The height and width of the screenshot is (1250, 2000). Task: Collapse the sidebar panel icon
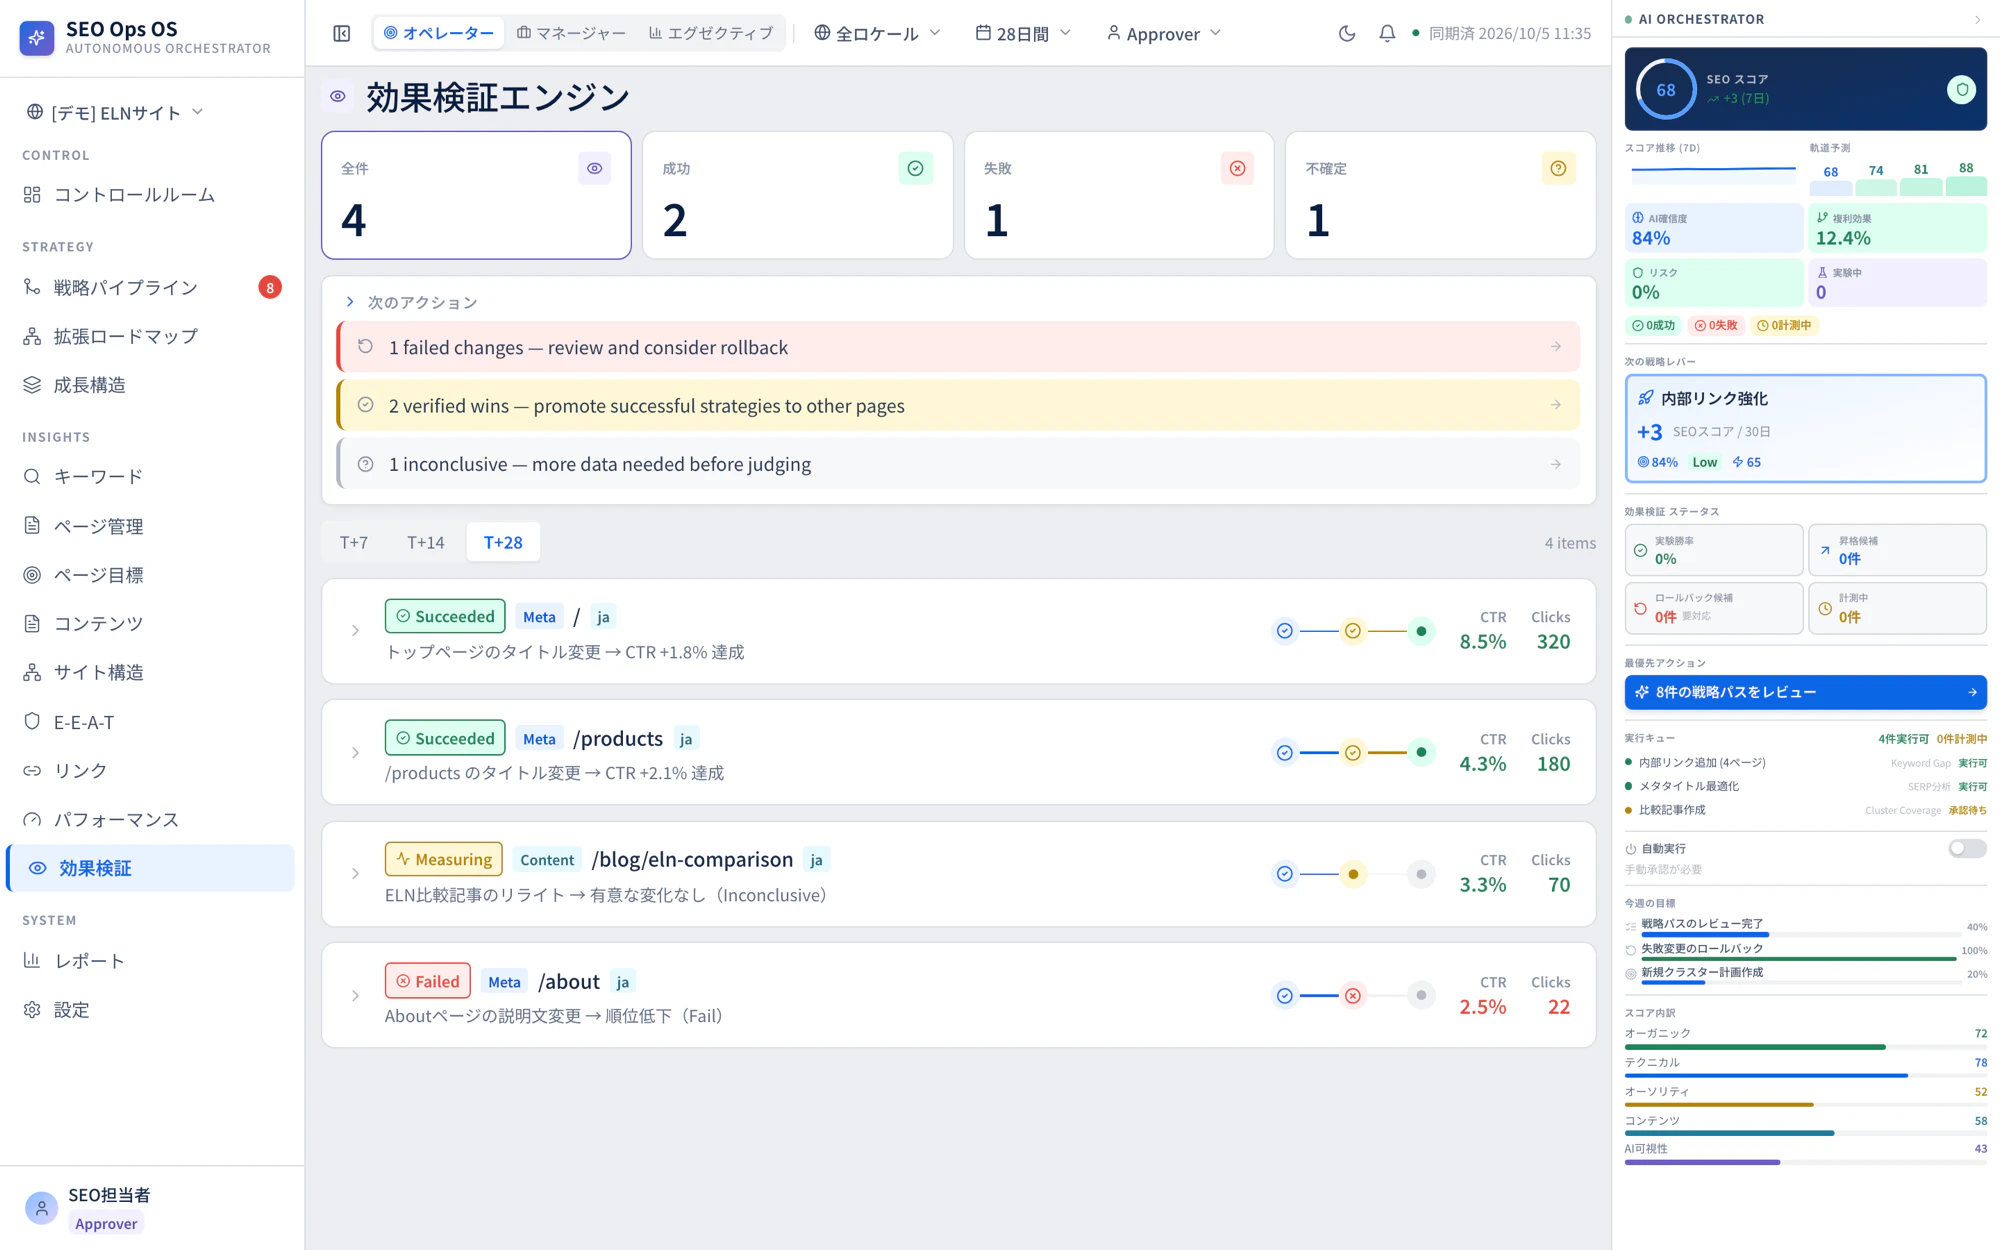(342, 33)
